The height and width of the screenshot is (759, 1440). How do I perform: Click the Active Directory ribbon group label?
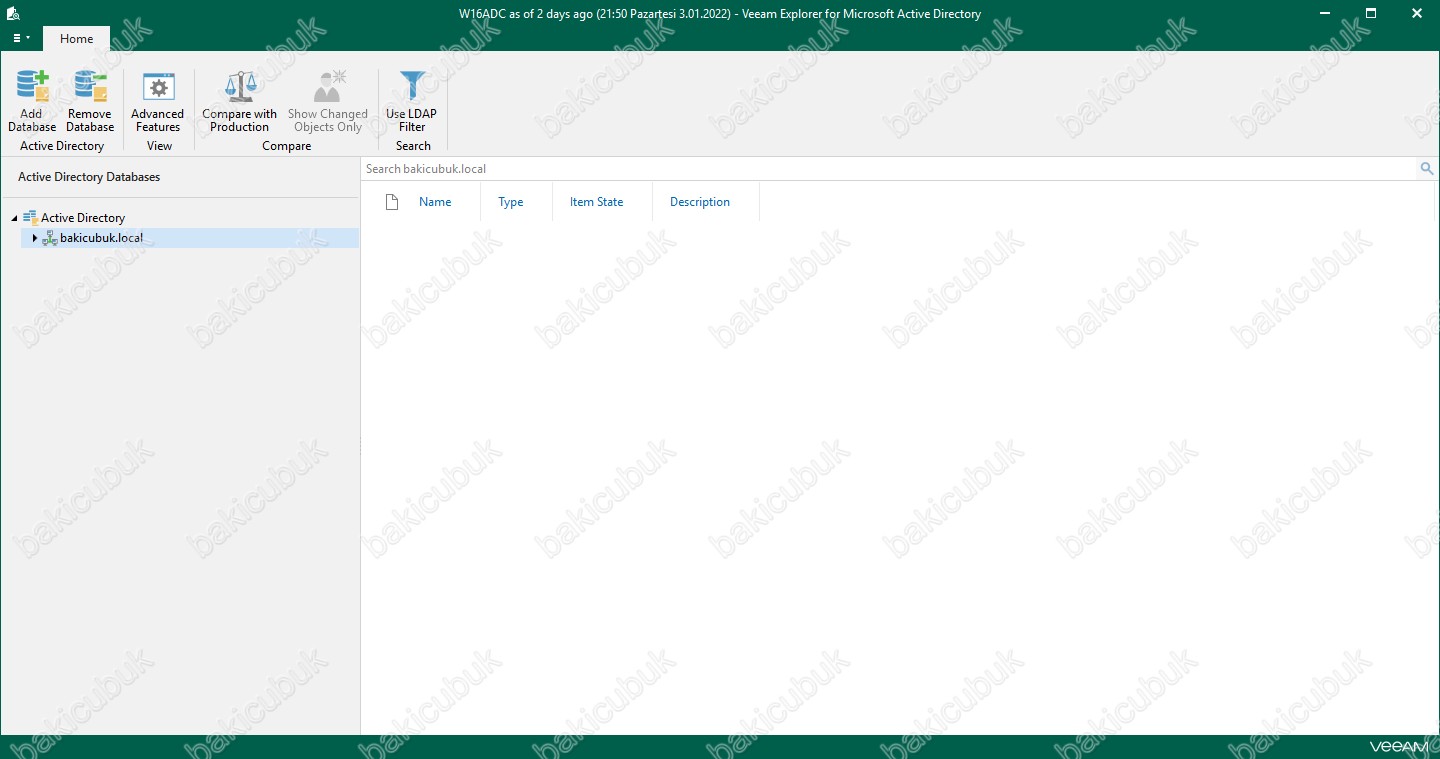click(x=62, y=146)
